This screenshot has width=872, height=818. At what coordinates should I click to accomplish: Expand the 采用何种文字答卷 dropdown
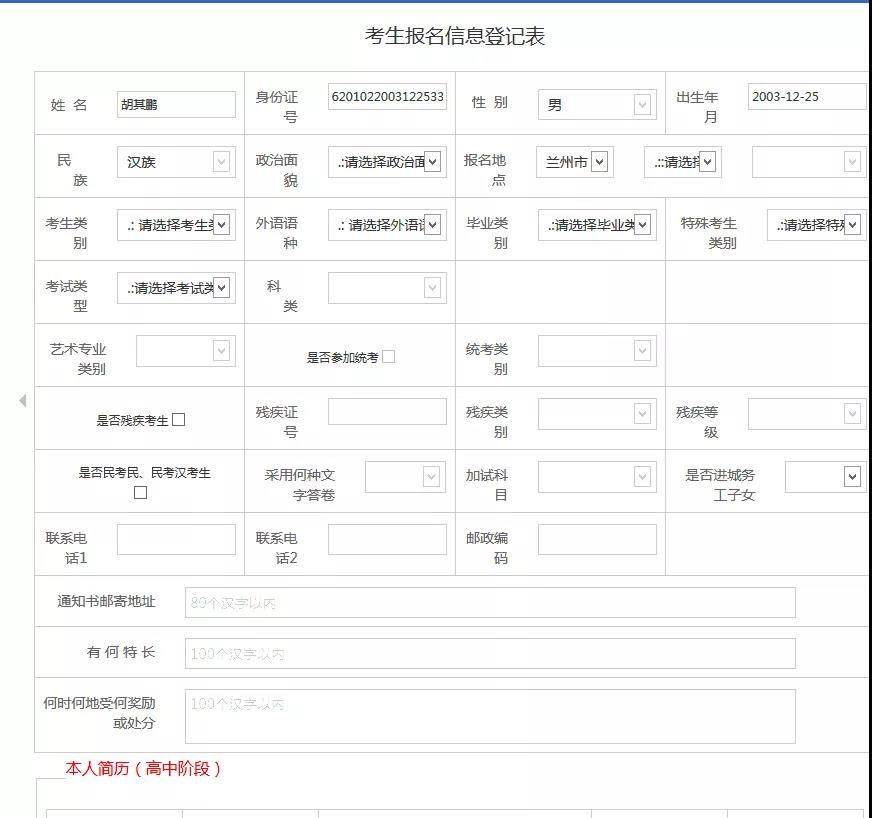point(405,477)
